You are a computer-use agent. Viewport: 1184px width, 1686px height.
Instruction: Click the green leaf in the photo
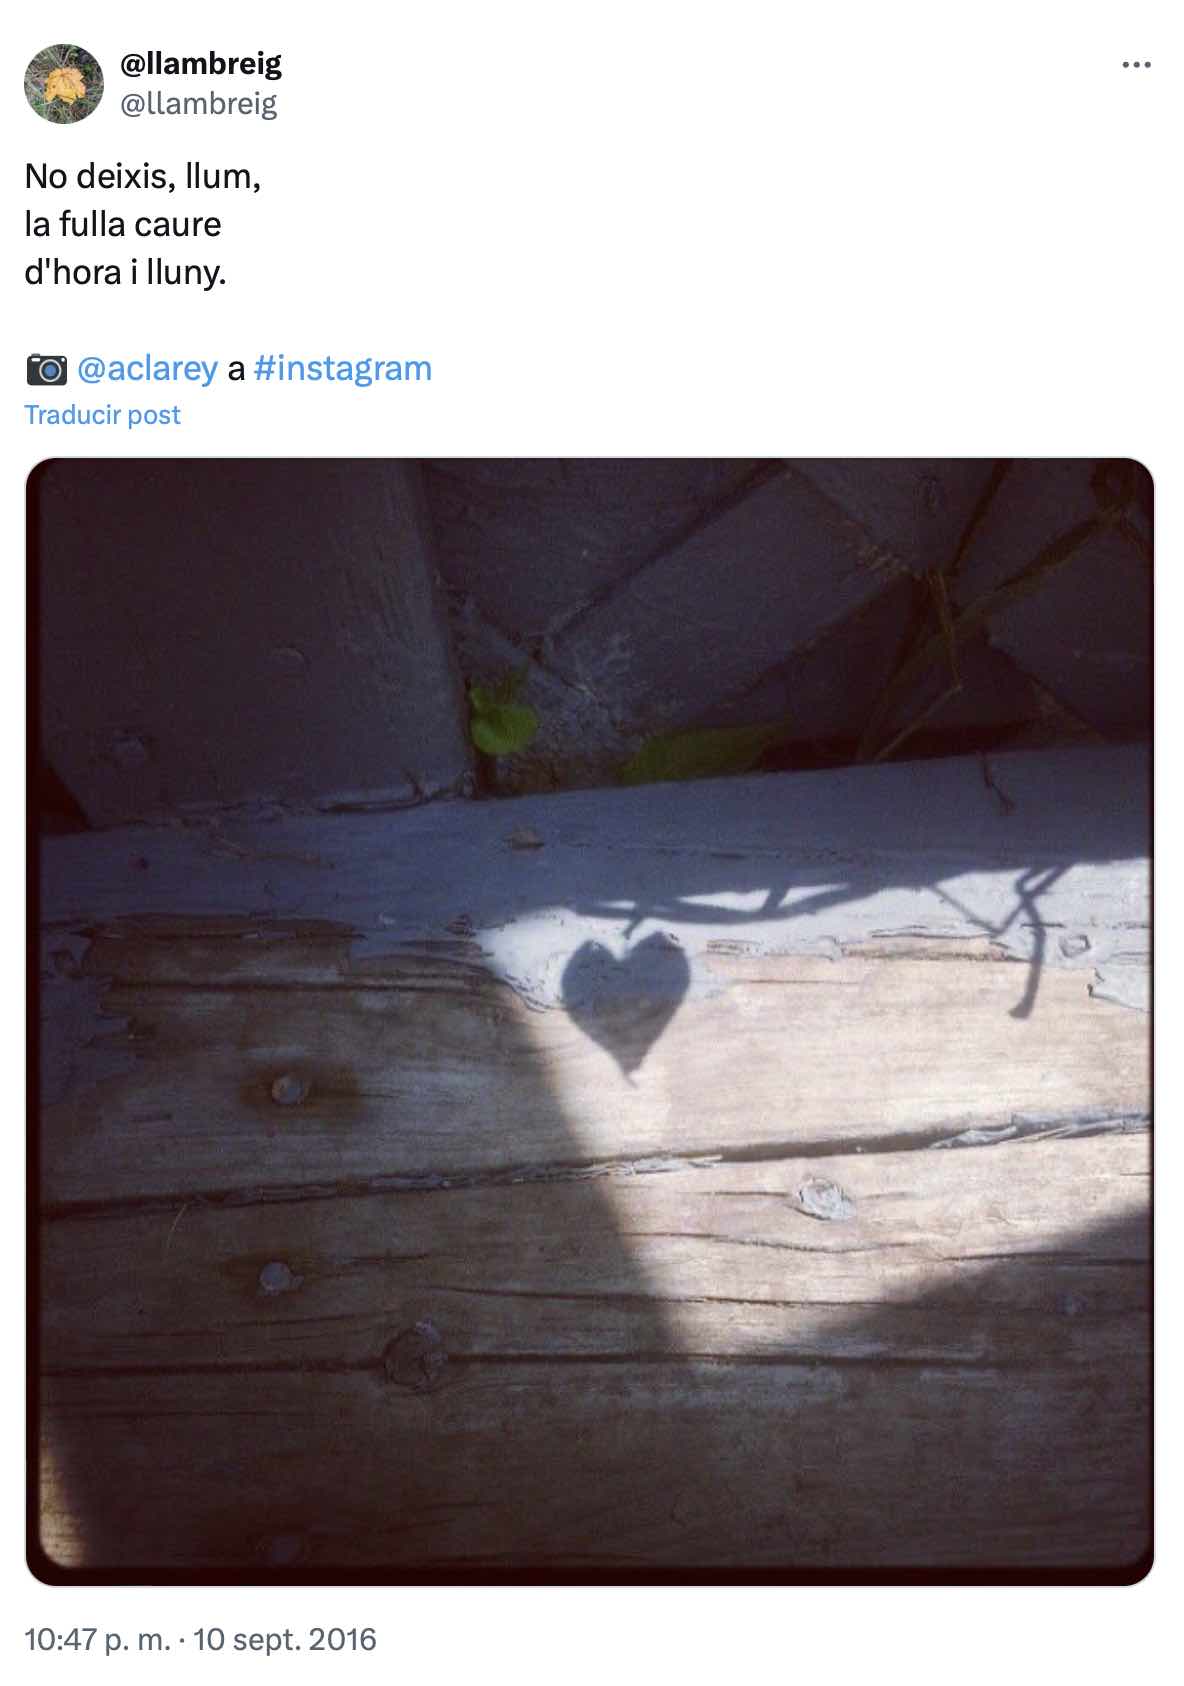(x=503, y=720)
